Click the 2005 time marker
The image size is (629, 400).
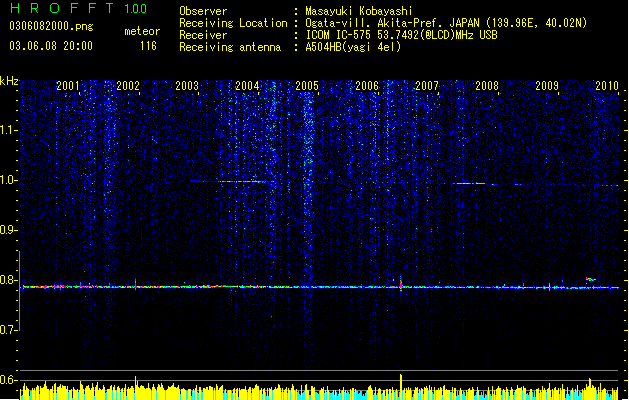point(307,86)
